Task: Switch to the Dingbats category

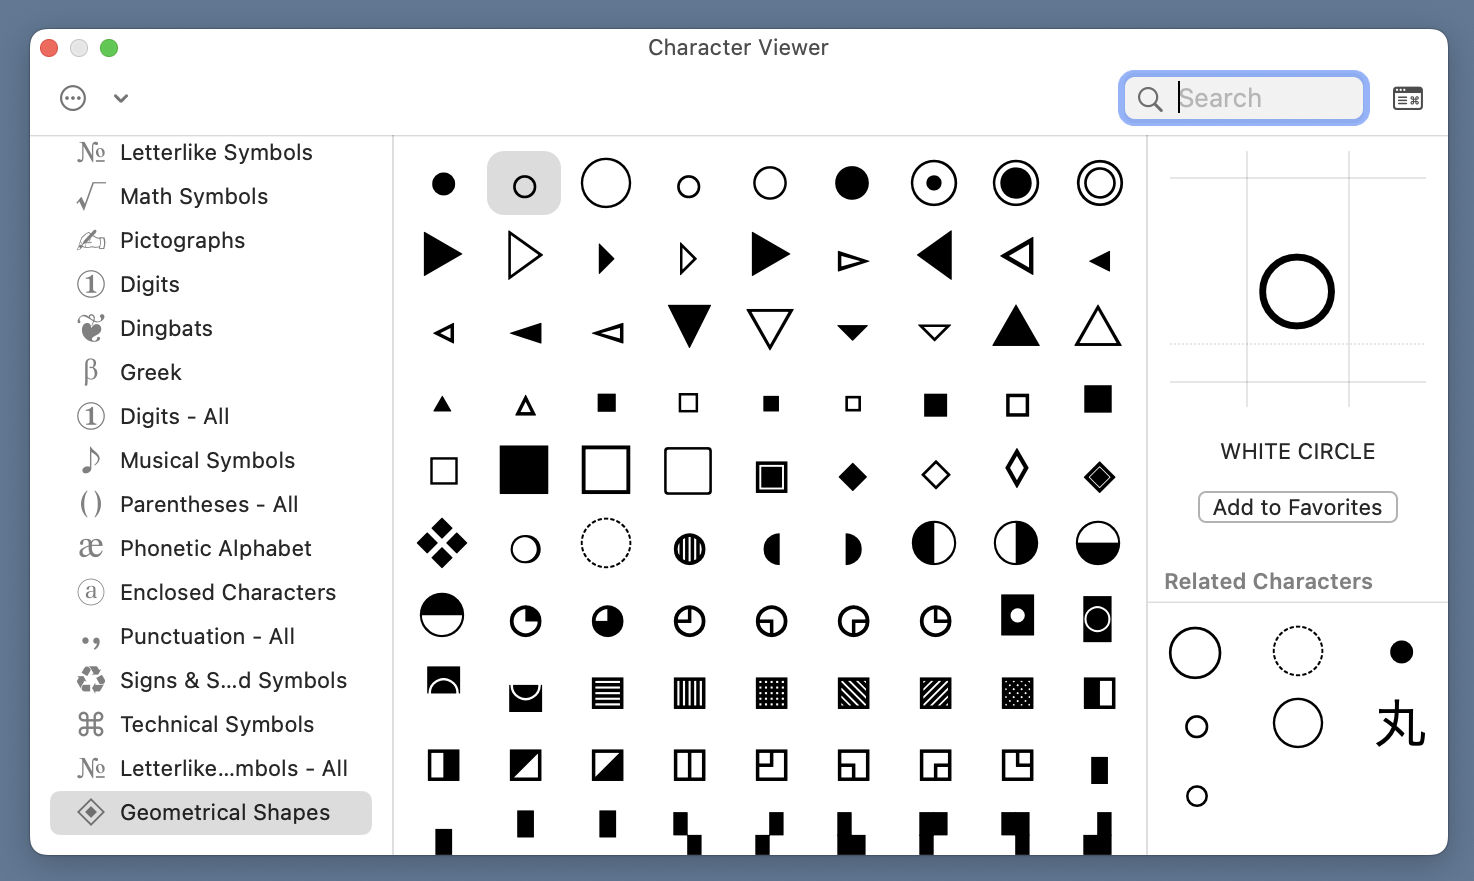Action: pyautogui.click(x=166, y=328)
